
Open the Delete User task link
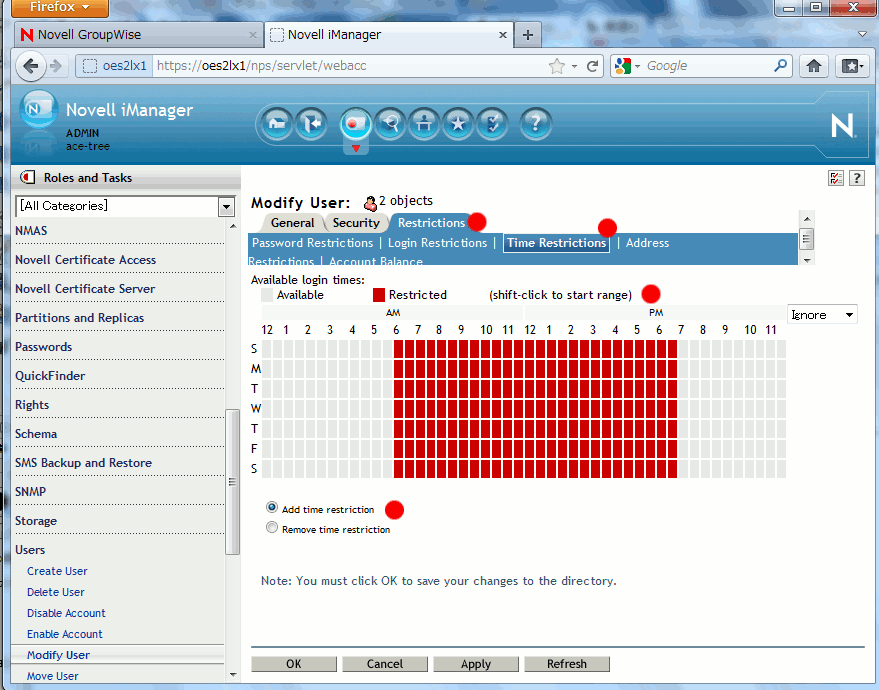point(55,592)
